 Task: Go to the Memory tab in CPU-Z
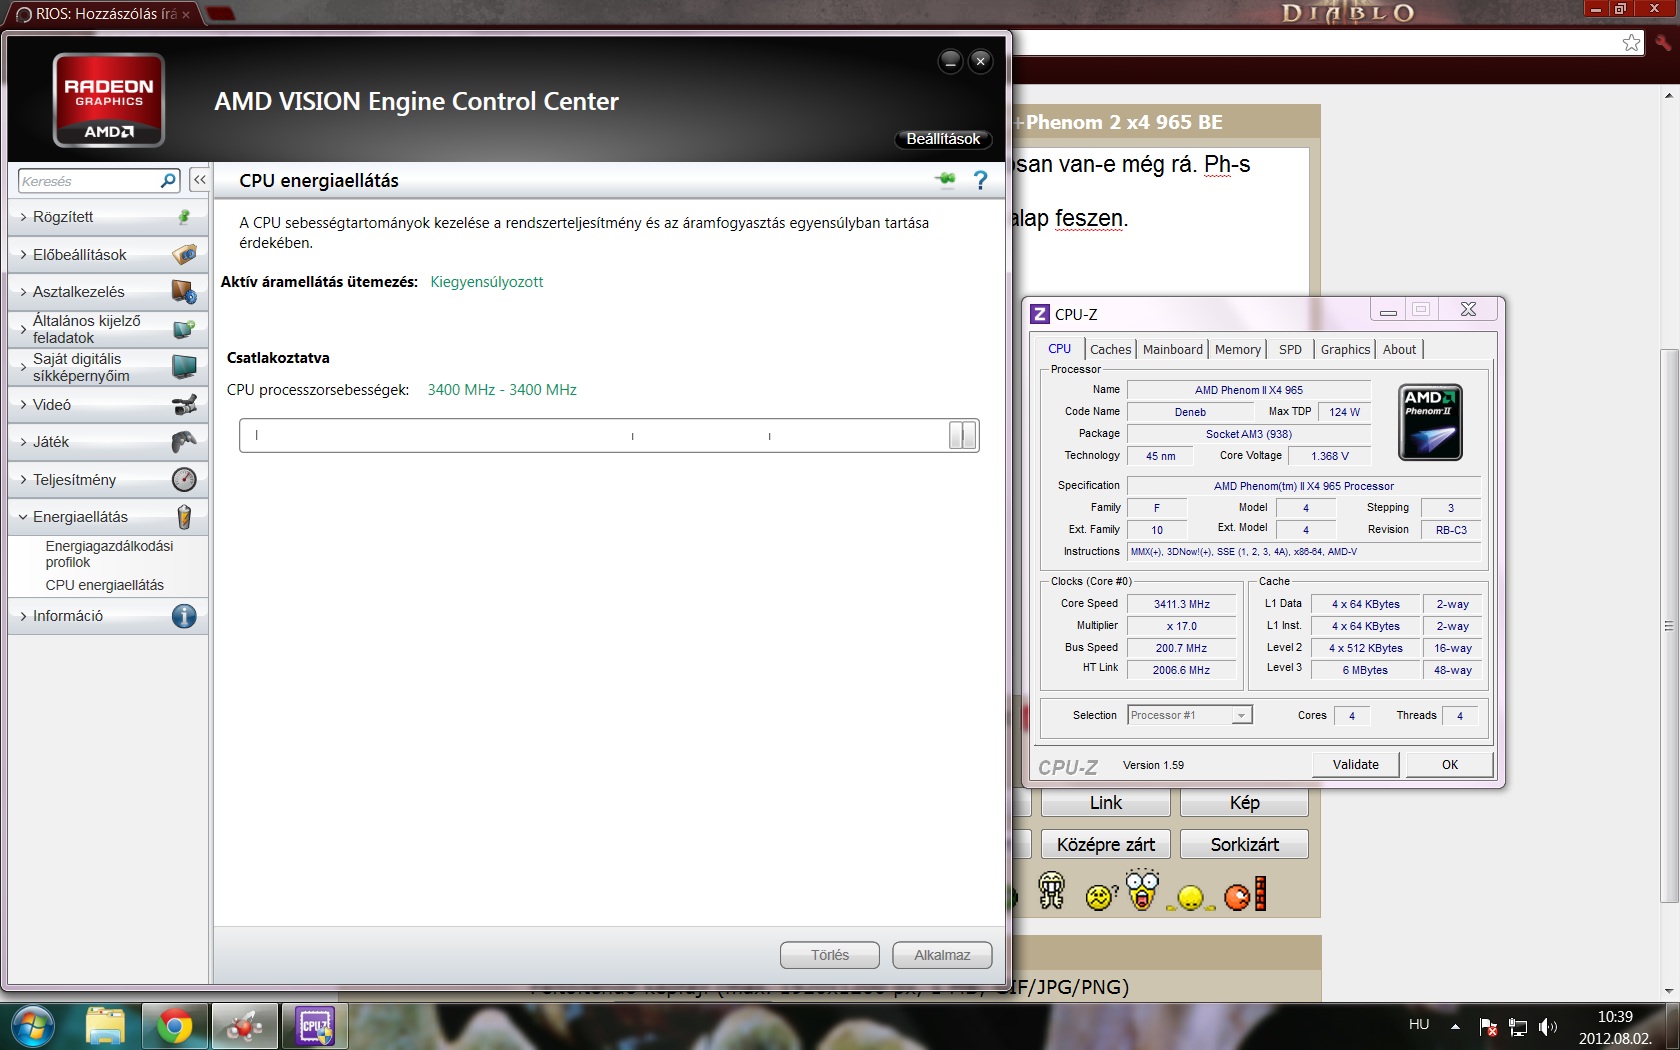pyautogui.click(x=1237, y=349)
